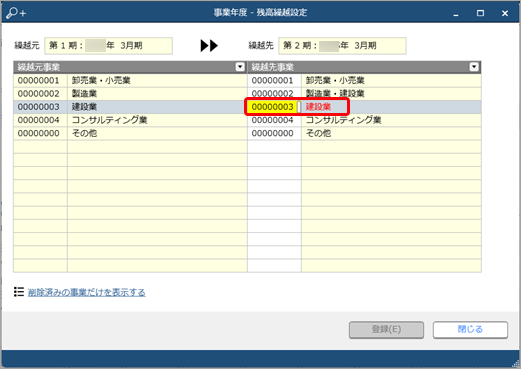Open the 繰越元事業 column dropdown arrow

click(x=240, y=67)
